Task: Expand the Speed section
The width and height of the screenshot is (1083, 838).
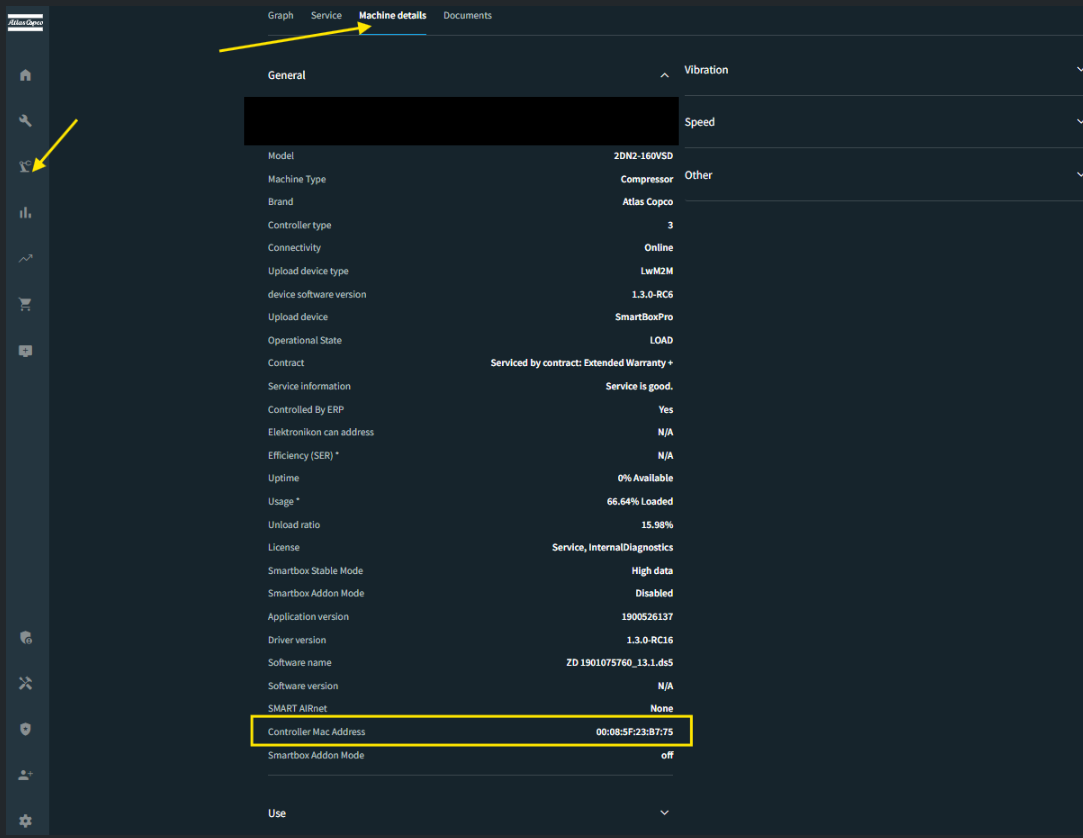Action: point(883,122)
